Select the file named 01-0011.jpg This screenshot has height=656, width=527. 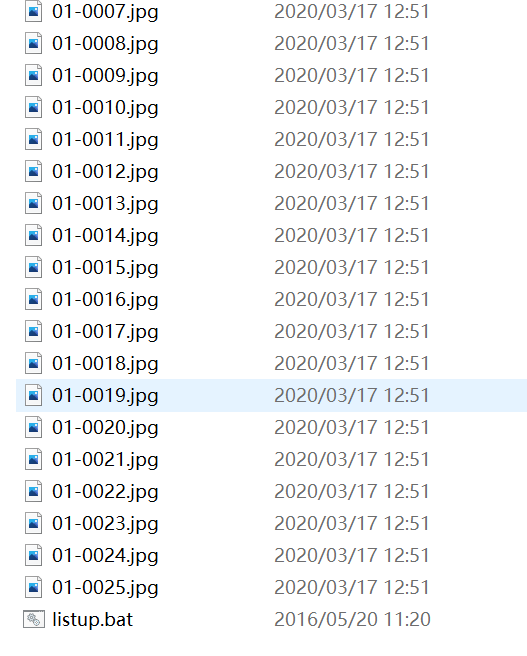tap(105, 140)
